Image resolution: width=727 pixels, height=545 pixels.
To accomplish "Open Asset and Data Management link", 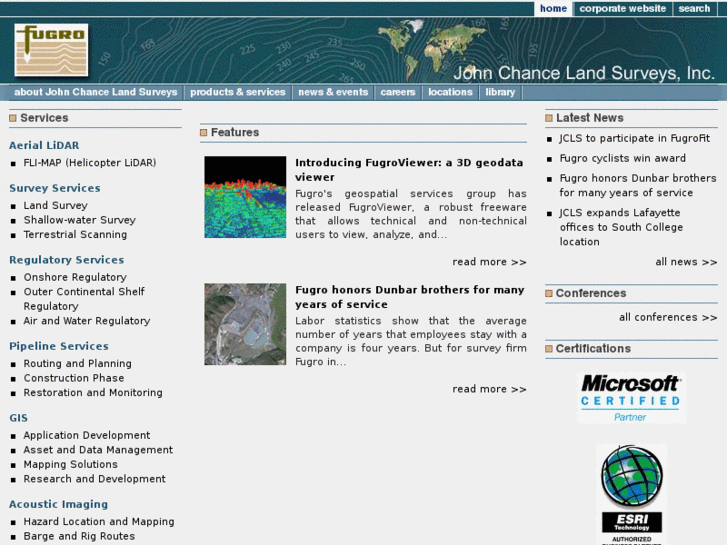I will click(98, 450).
